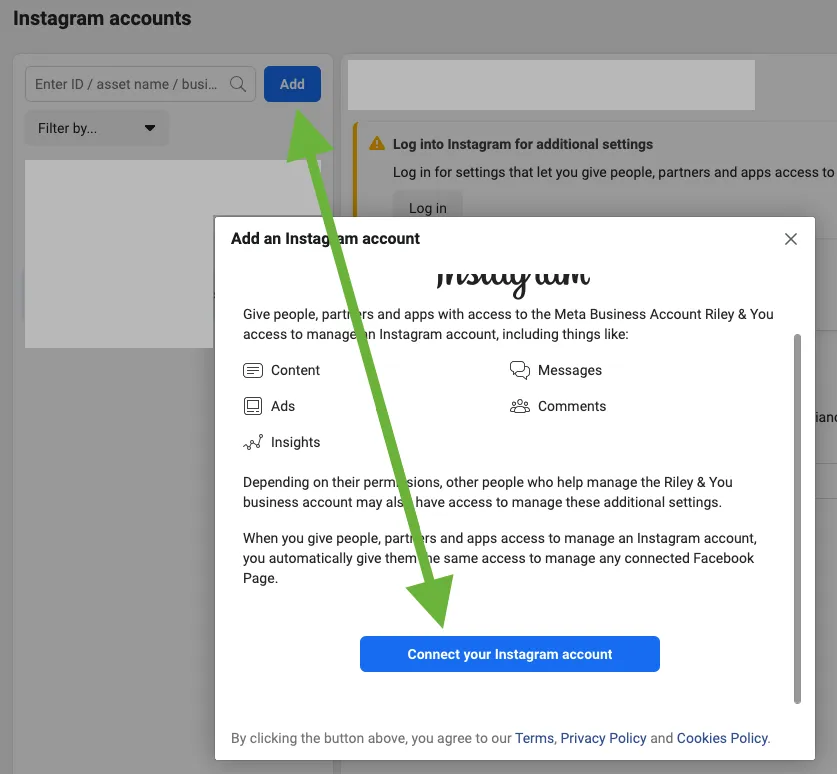
Task: Click the 'Messages' label
Action: click(x=570, y=370)
